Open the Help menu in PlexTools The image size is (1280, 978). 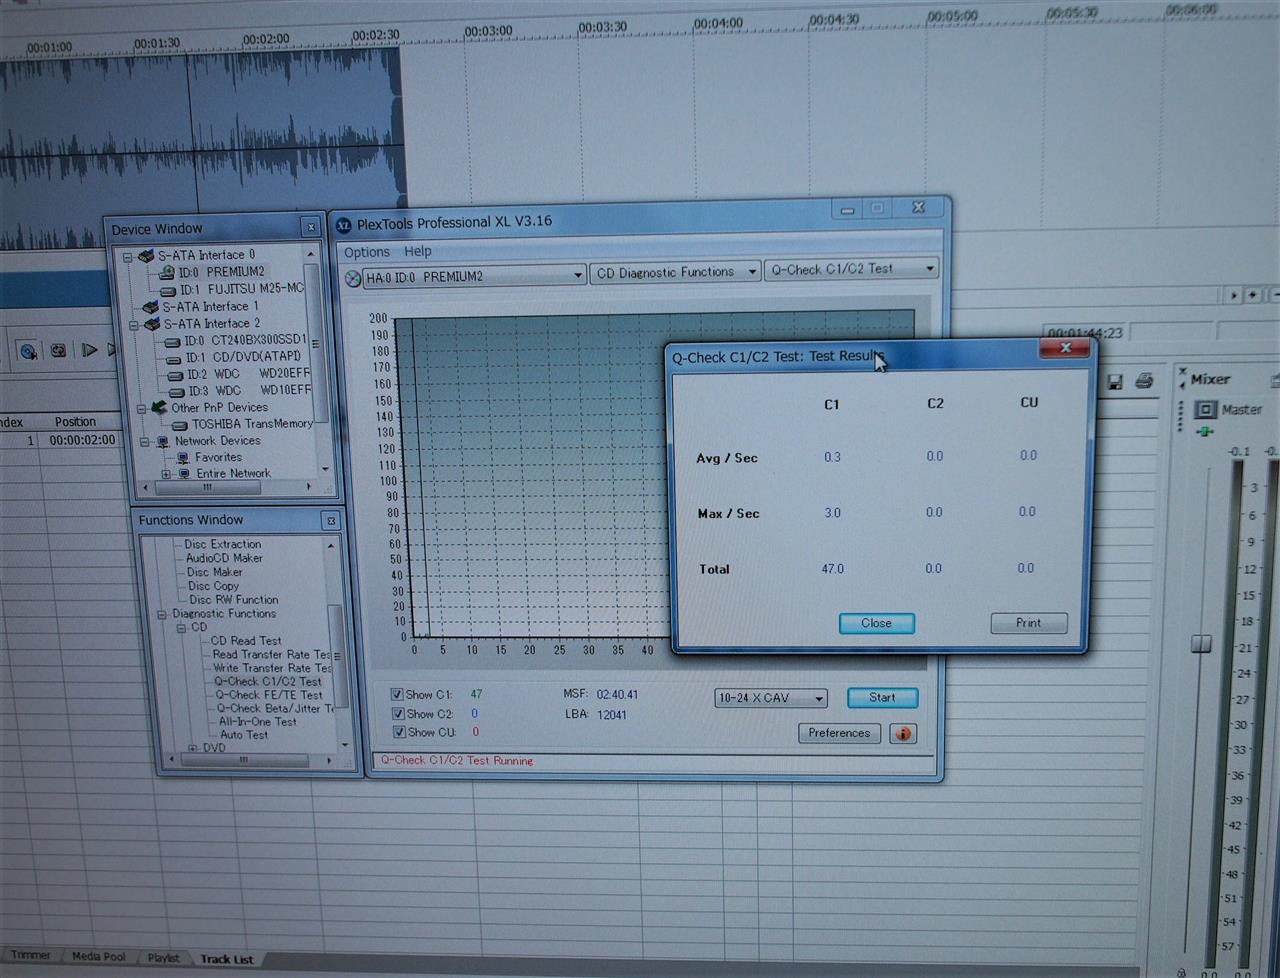pyautogui.click(x=418, y=251)
